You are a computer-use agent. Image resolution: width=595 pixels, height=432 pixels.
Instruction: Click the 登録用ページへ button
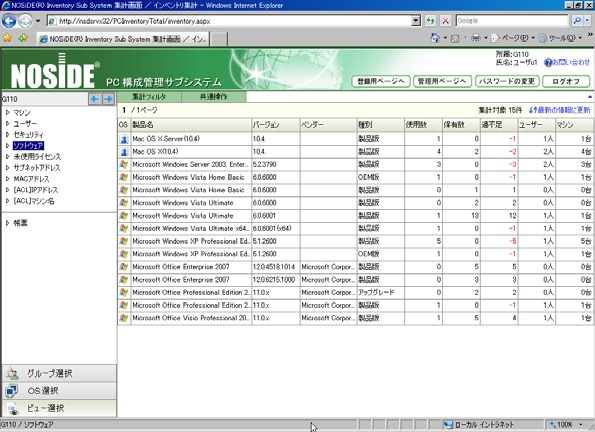click(x=381, y=81)
